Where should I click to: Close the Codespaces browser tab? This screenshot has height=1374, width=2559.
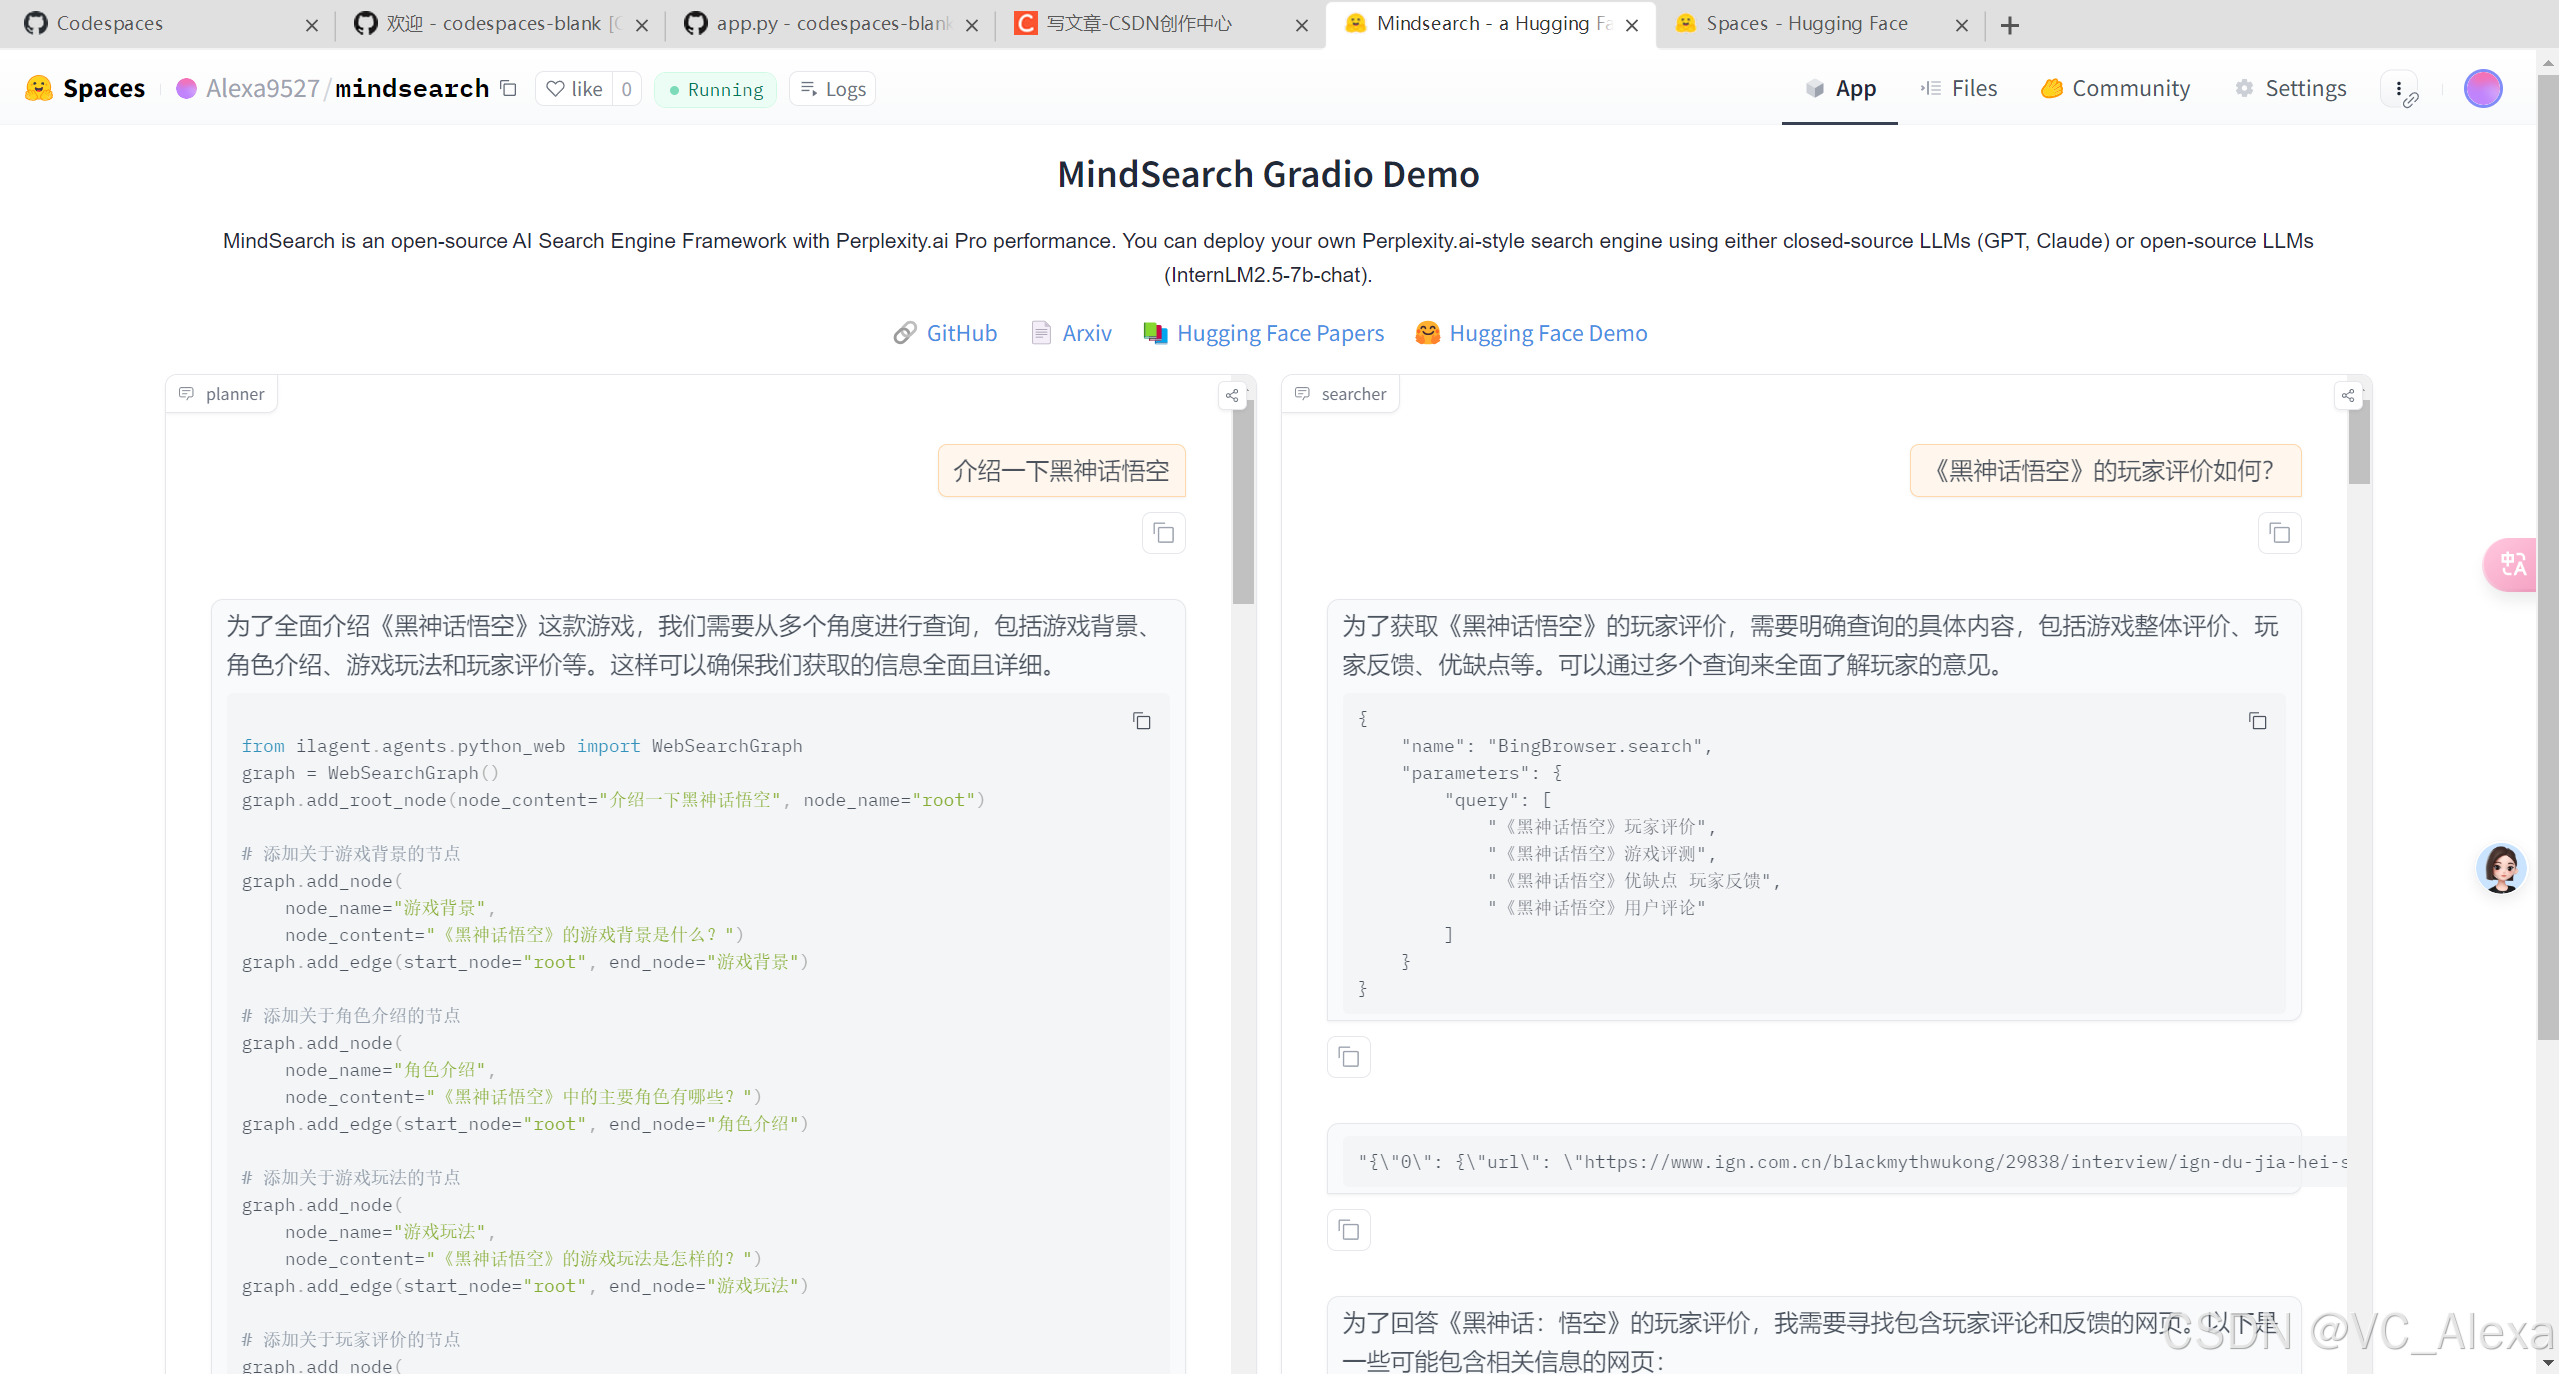coord(312,25)
